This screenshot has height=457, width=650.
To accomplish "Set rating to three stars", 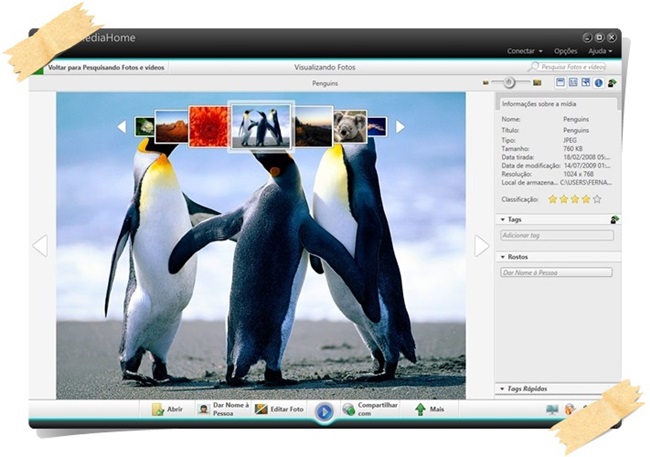I will [x=575, y=199].
